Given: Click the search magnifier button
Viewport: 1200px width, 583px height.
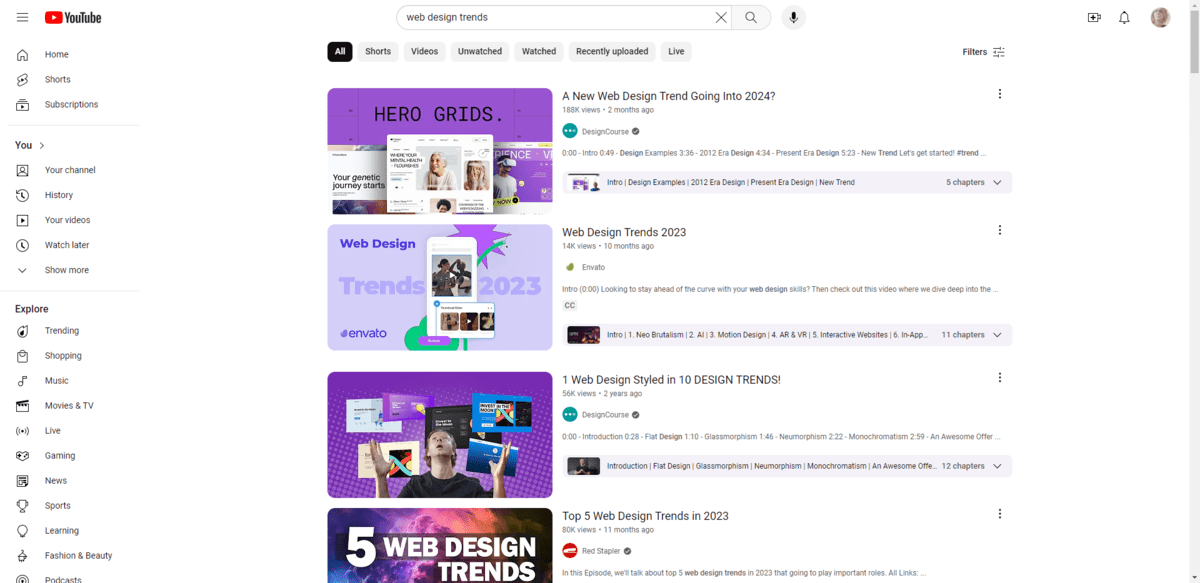Looking at the screenshot, I should coord(751,17).
